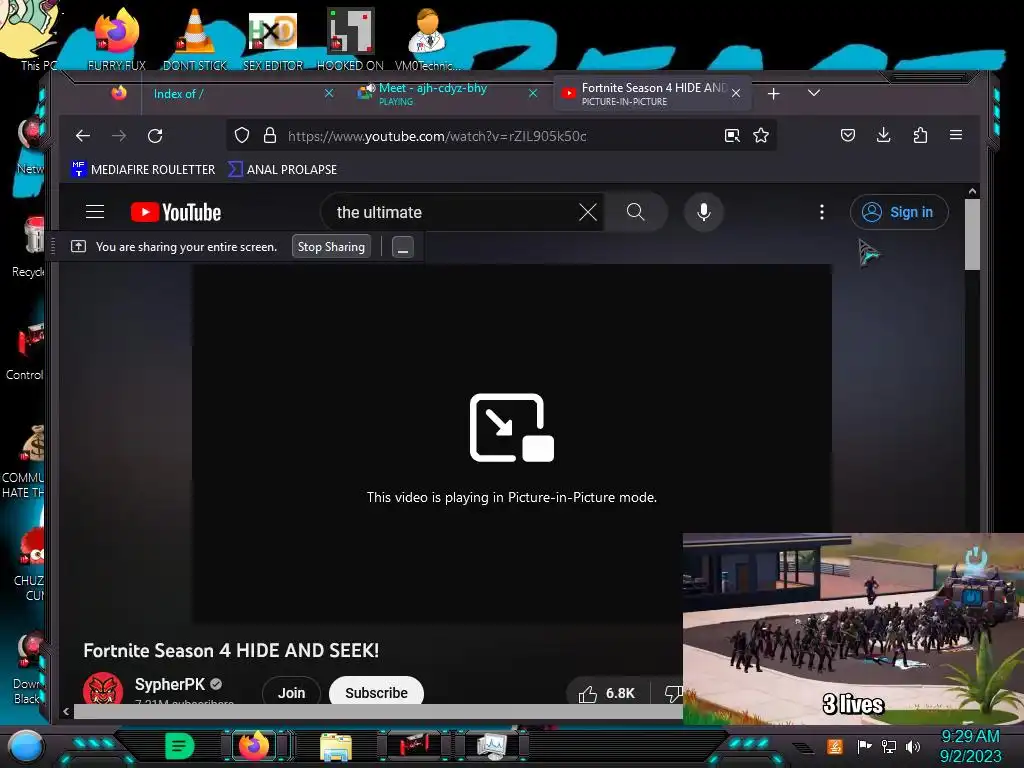Expand the list all tabs chevron
Viewport: 1024px width, 768px height.
click(814, 93)
